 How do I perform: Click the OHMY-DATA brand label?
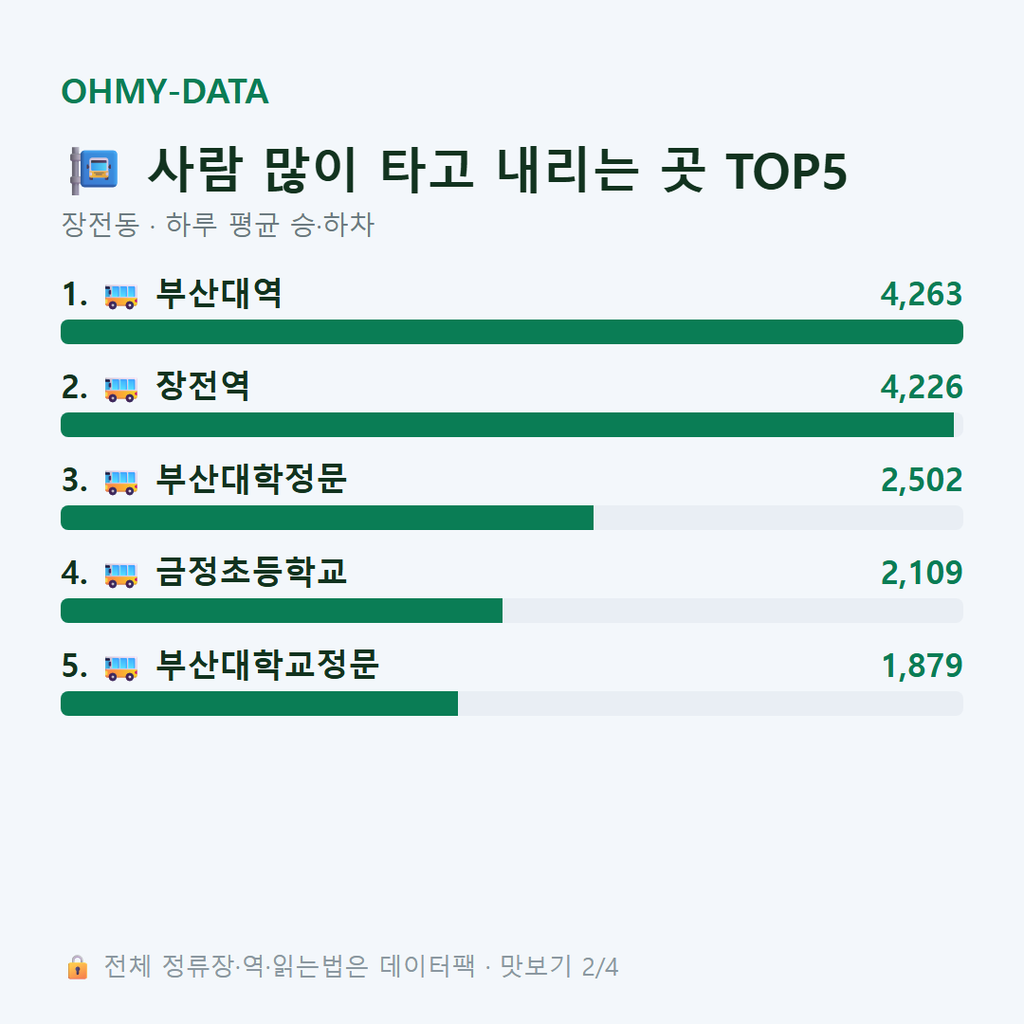click(x=165, y=91)
